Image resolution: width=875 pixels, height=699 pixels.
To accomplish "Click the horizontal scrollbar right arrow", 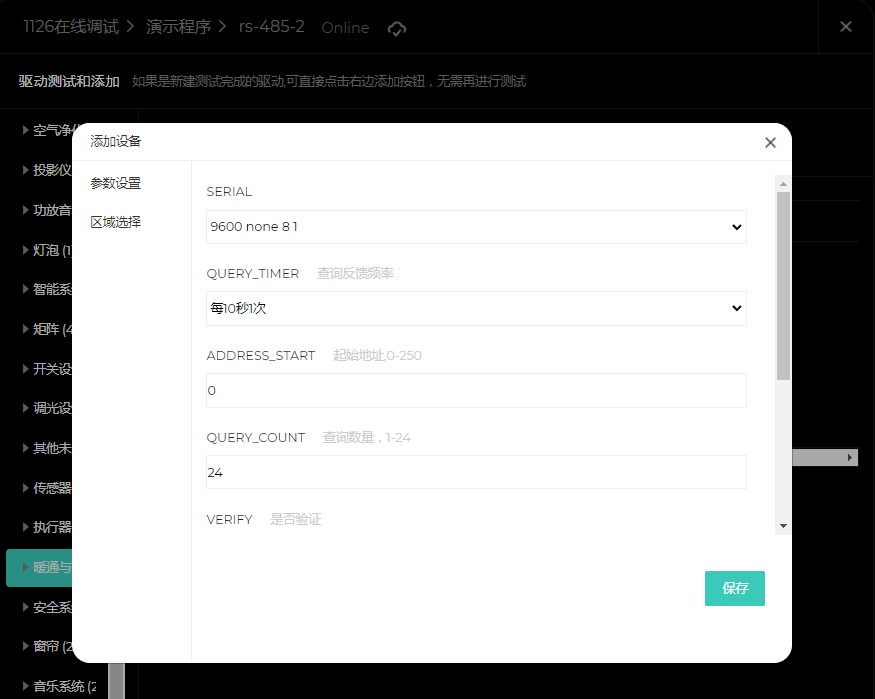I will coord(849,457).
